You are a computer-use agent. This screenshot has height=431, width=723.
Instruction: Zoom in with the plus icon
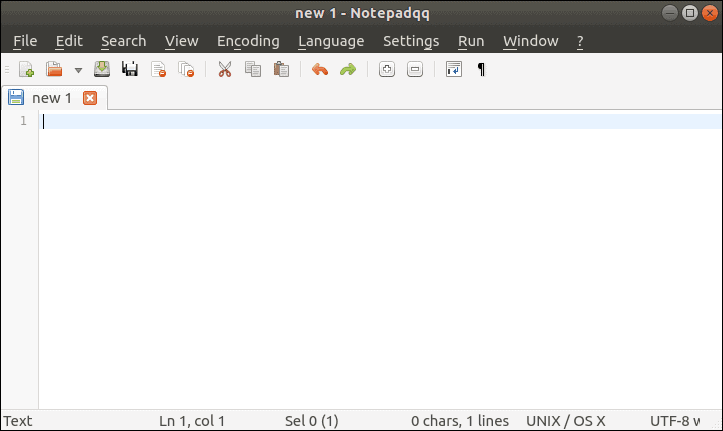tap(387, 69)
